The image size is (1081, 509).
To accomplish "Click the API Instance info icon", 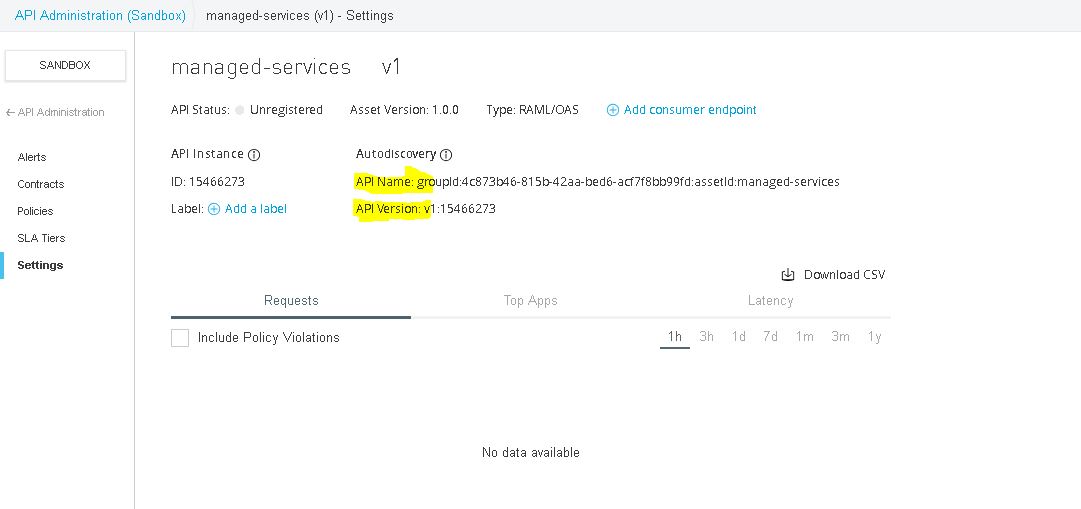I will coord(254,155).
